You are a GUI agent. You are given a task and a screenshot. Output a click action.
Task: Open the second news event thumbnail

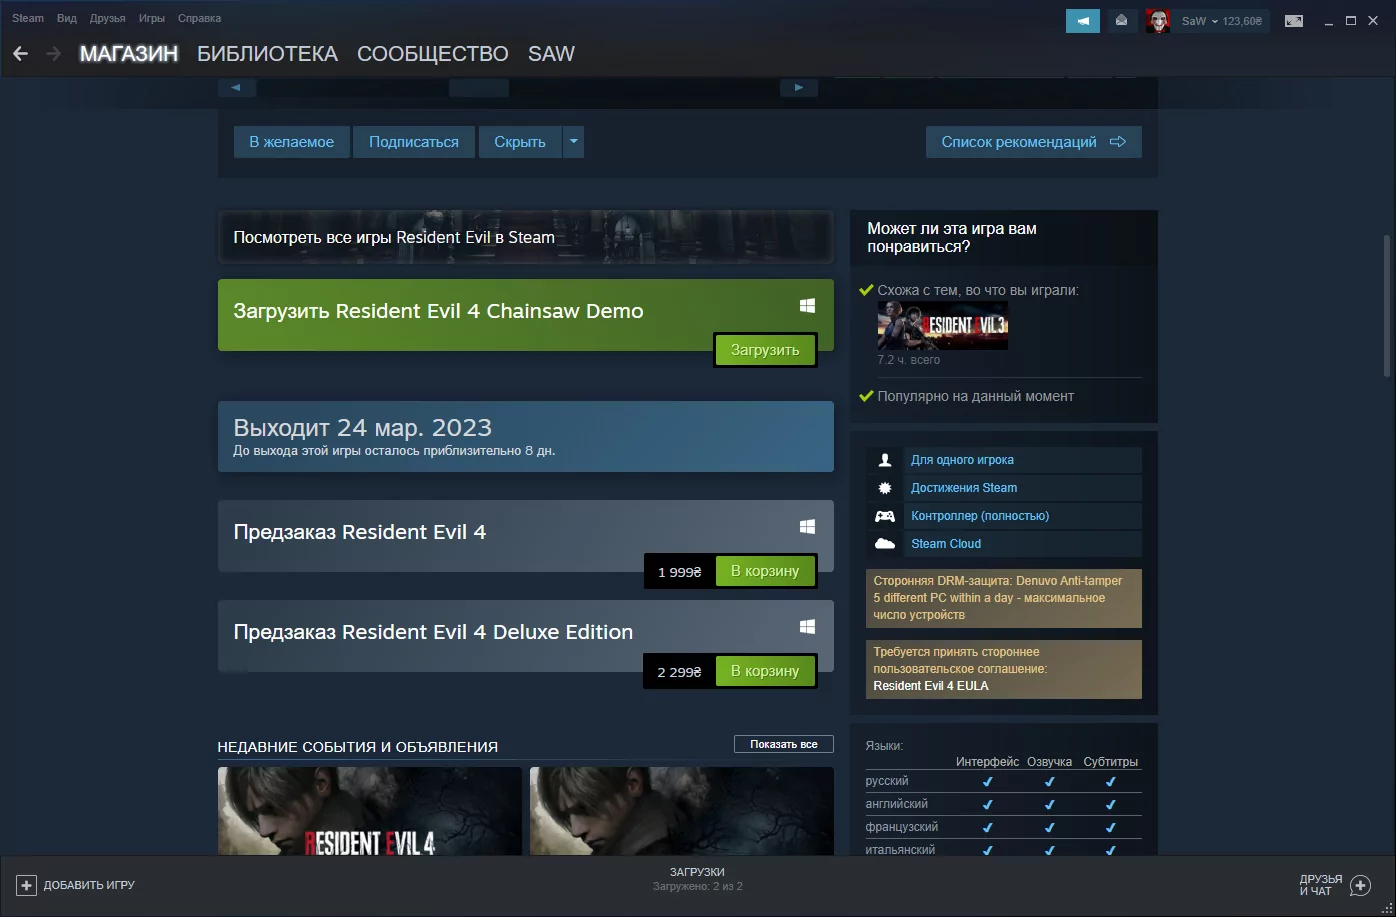point(682,811)
